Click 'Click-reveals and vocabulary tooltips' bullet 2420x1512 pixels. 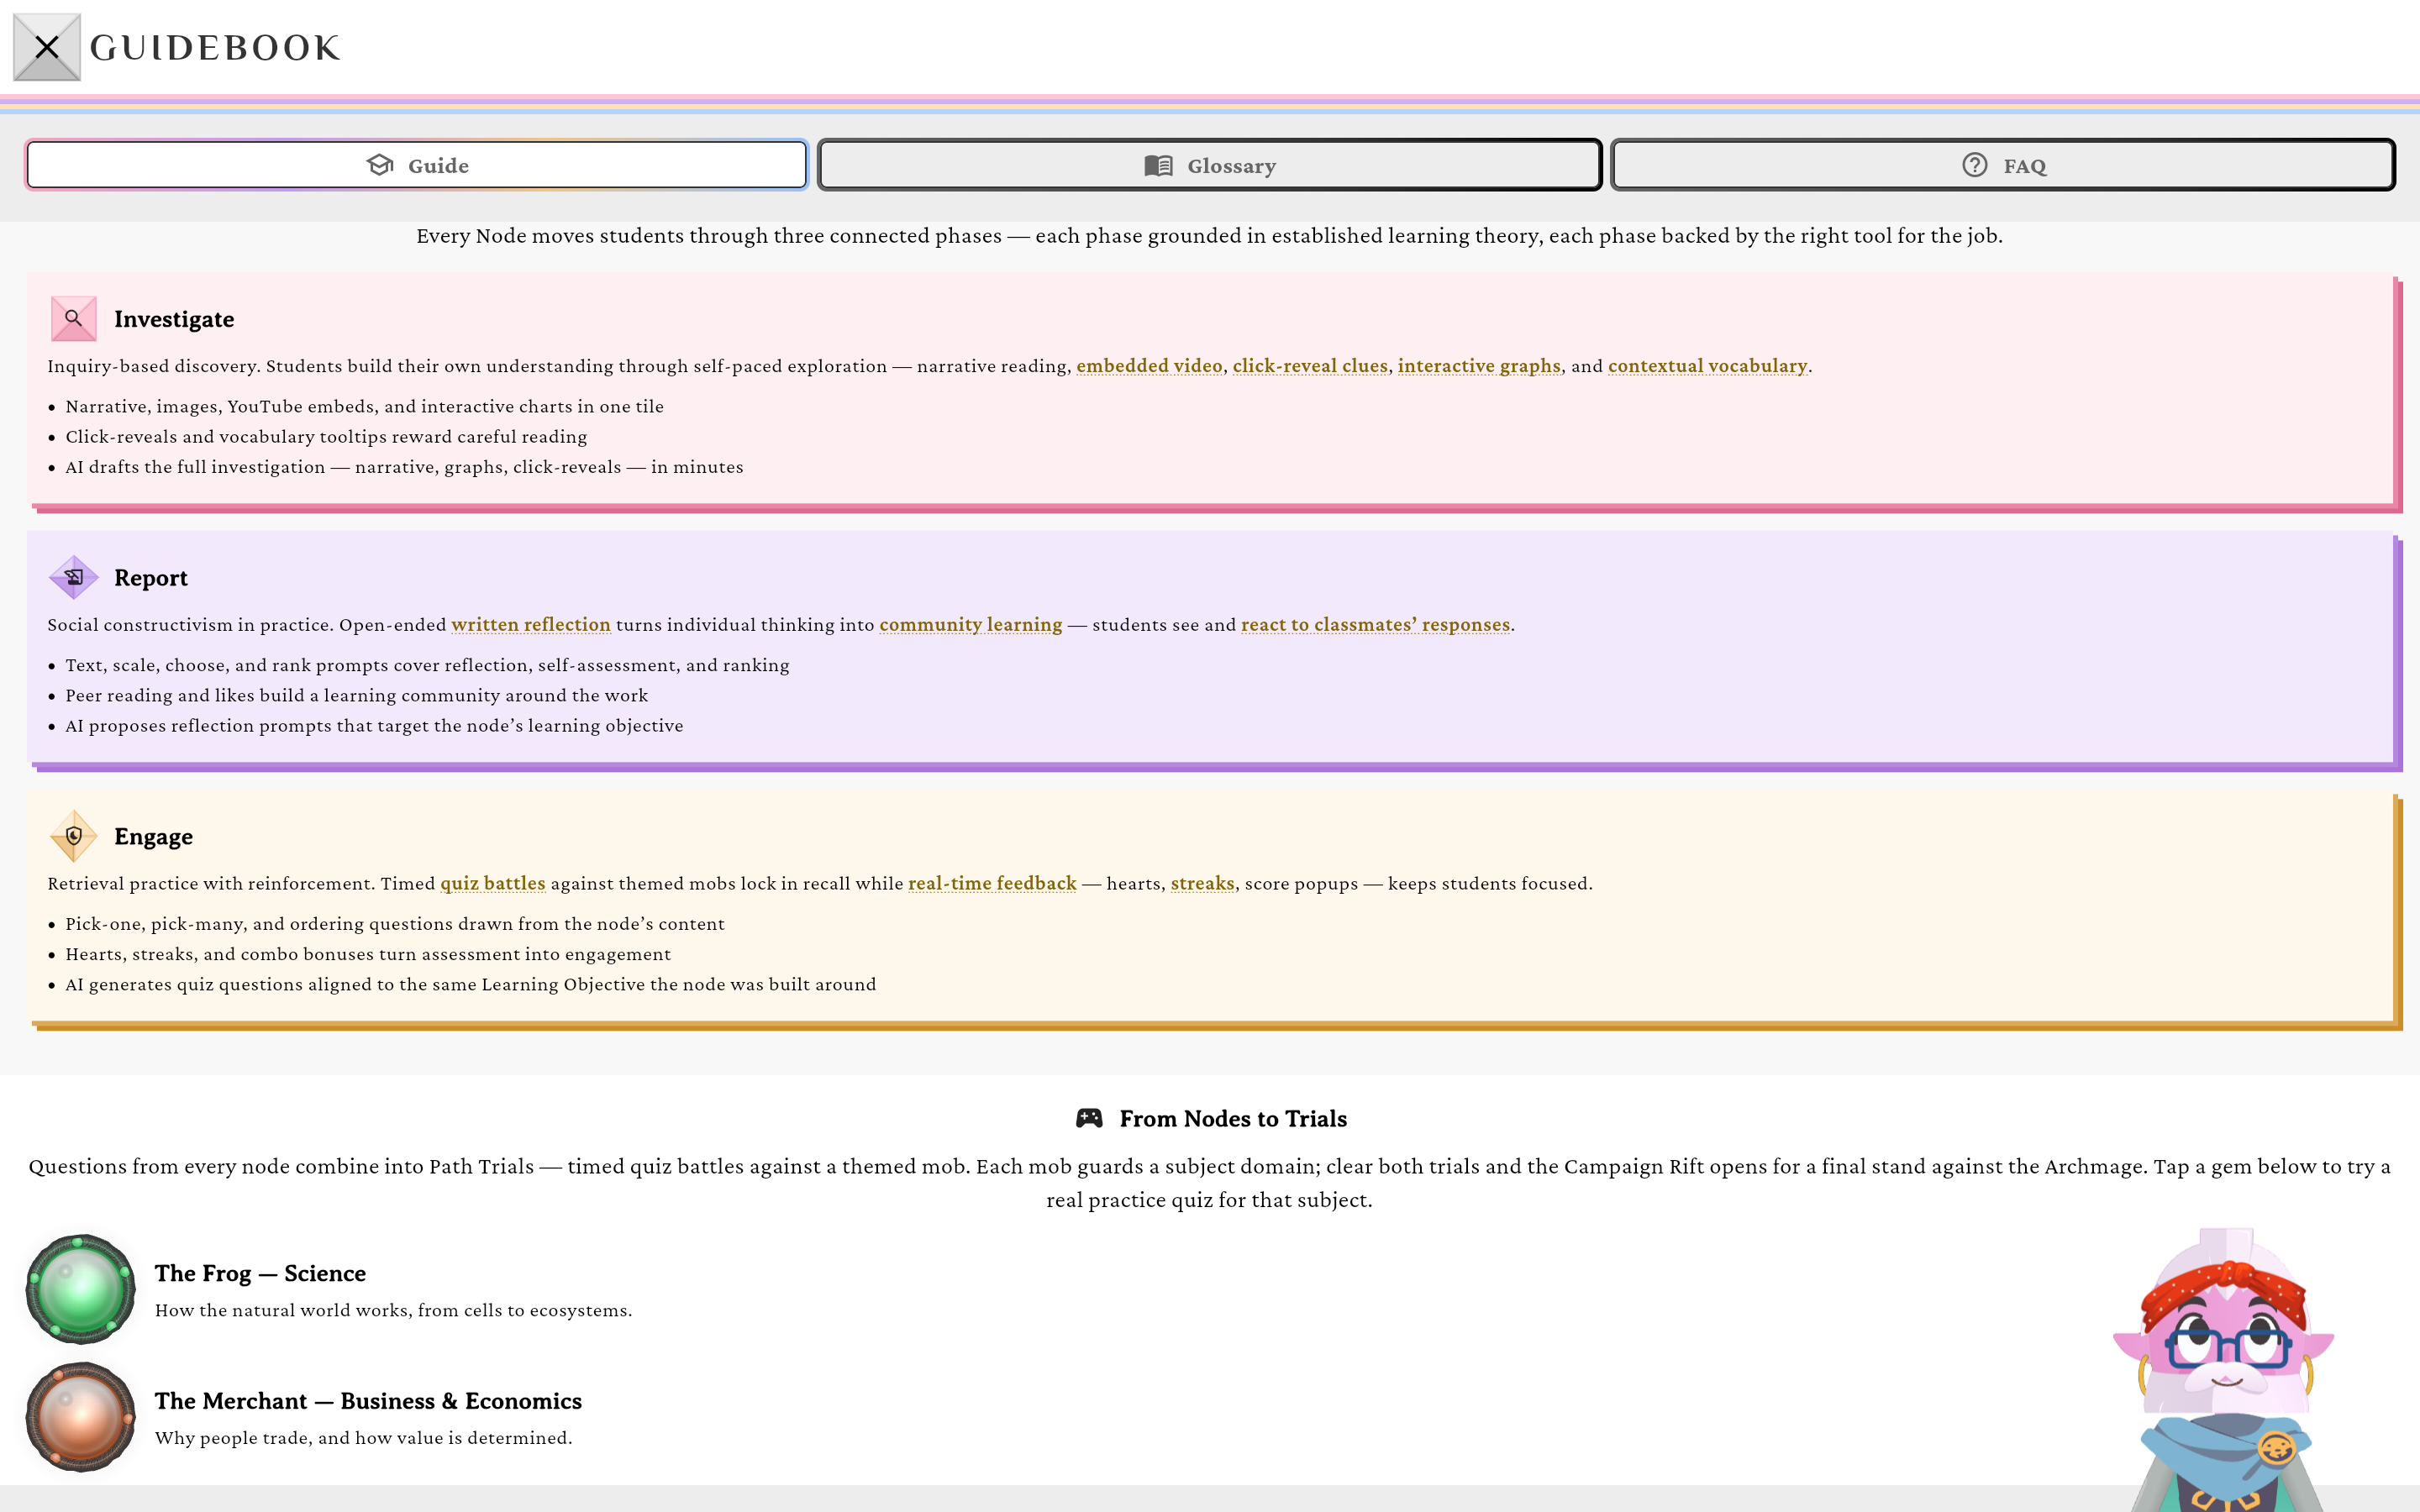pyautogui.click(x=326, y=437)
